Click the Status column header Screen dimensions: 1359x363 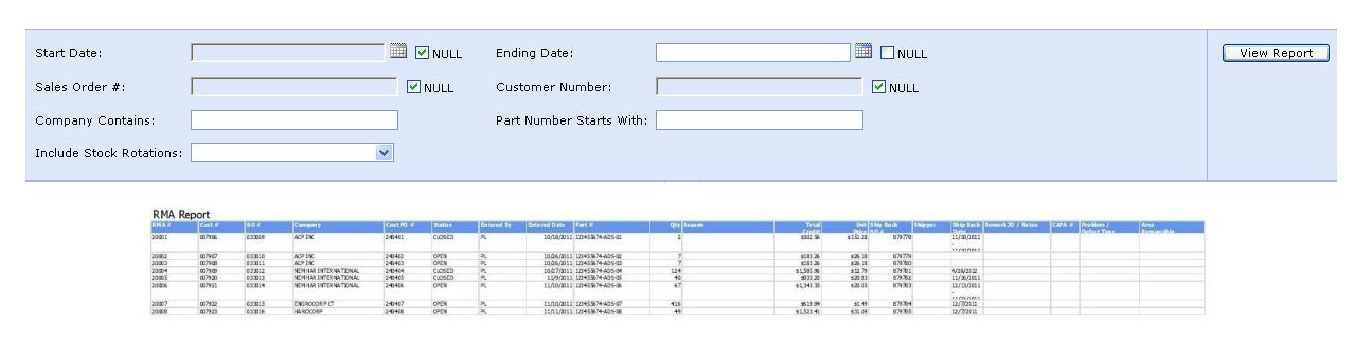click(454, 227)
